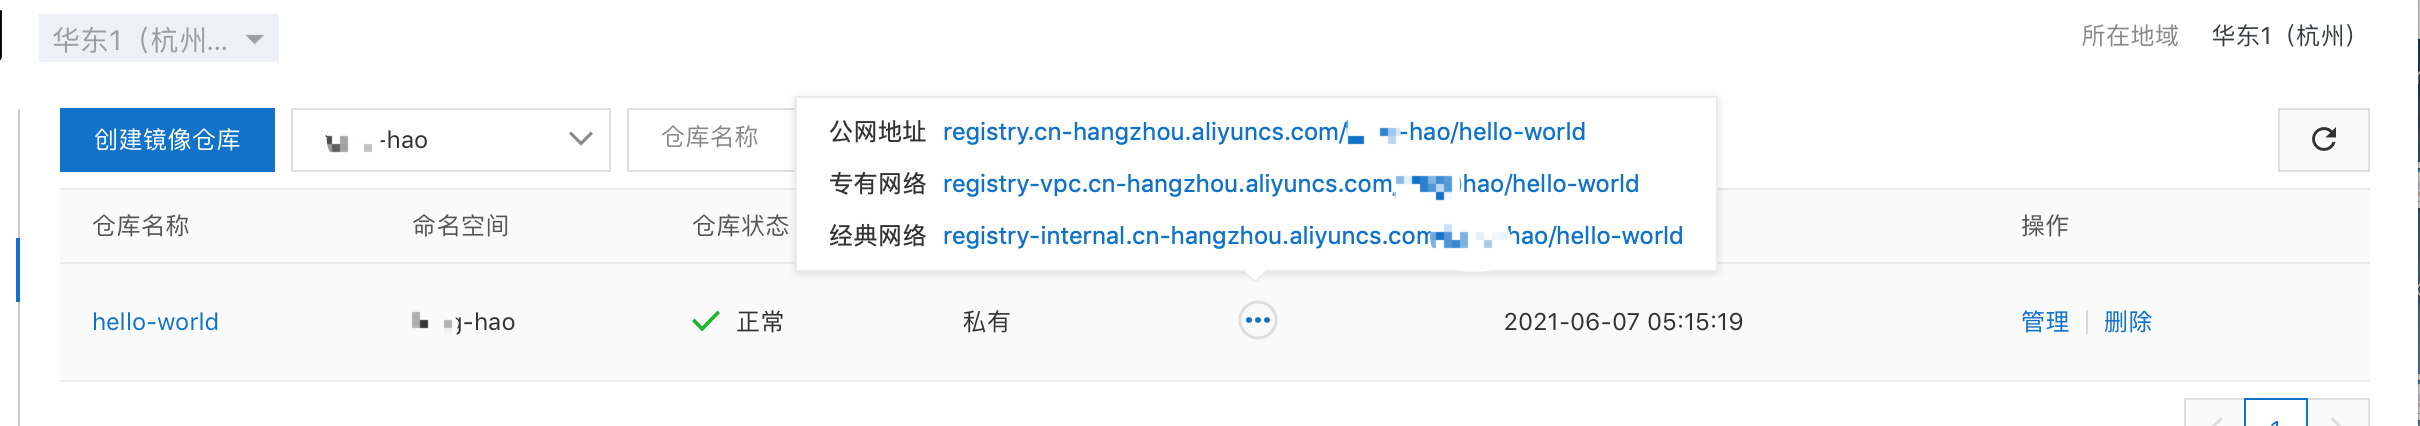Click 管理 for the hello-world repository
Screen dimensions: 2420x426
pos(2045,322)
